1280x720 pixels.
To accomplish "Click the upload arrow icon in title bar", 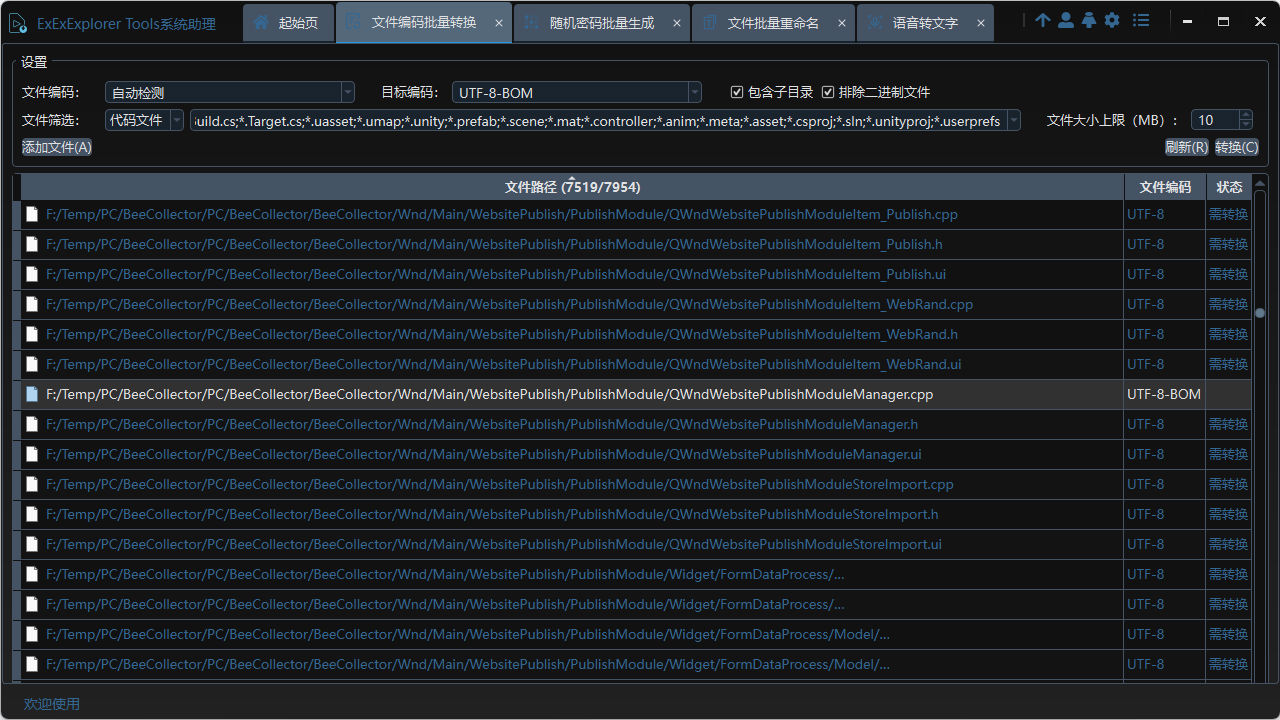I will 1042,19.
